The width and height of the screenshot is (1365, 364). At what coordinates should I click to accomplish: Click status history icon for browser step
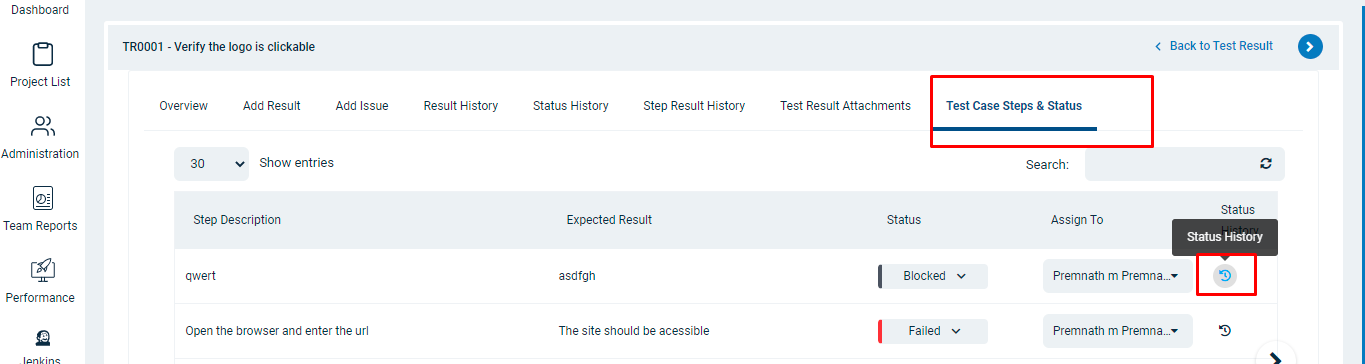1225,331
